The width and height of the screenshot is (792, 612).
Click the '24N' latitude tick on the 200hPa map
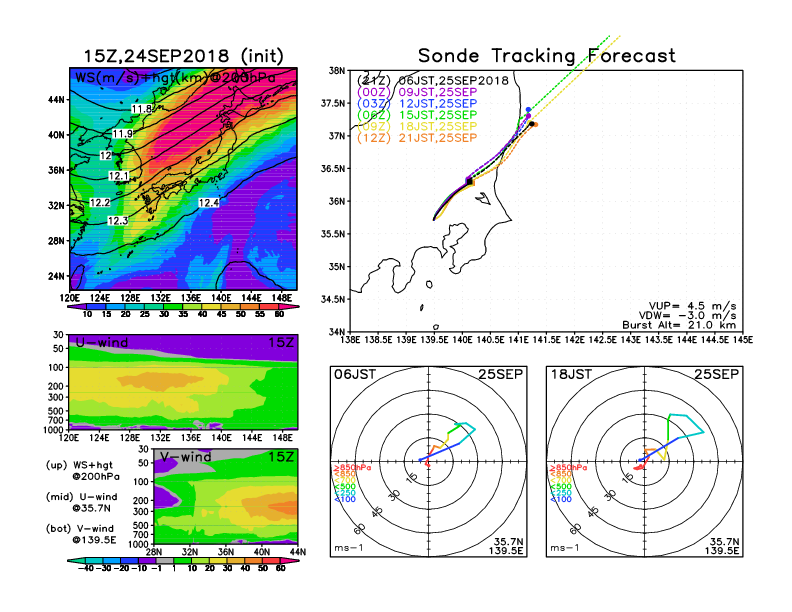pyautogui.click(x=57, y=276)
